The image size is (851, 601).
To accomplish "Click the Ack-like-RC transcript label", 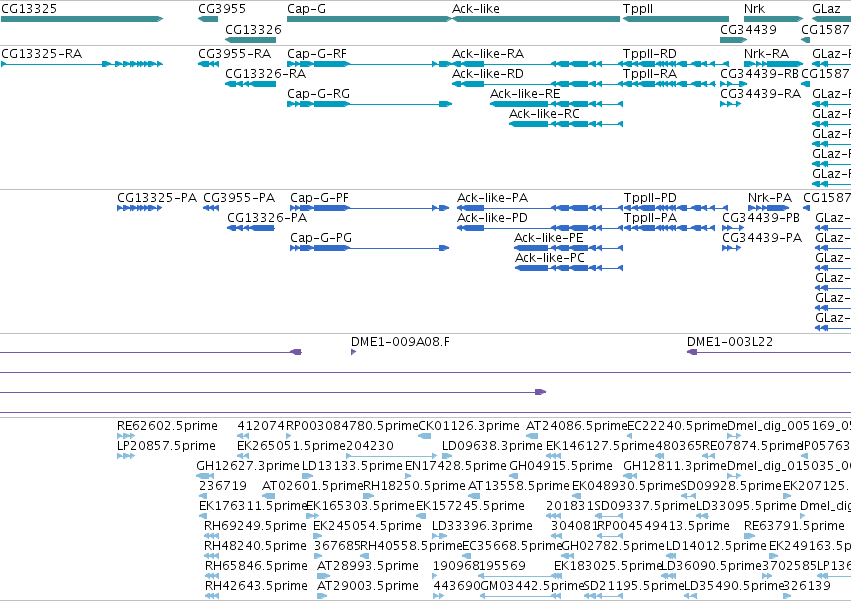I will pos(544,113).
